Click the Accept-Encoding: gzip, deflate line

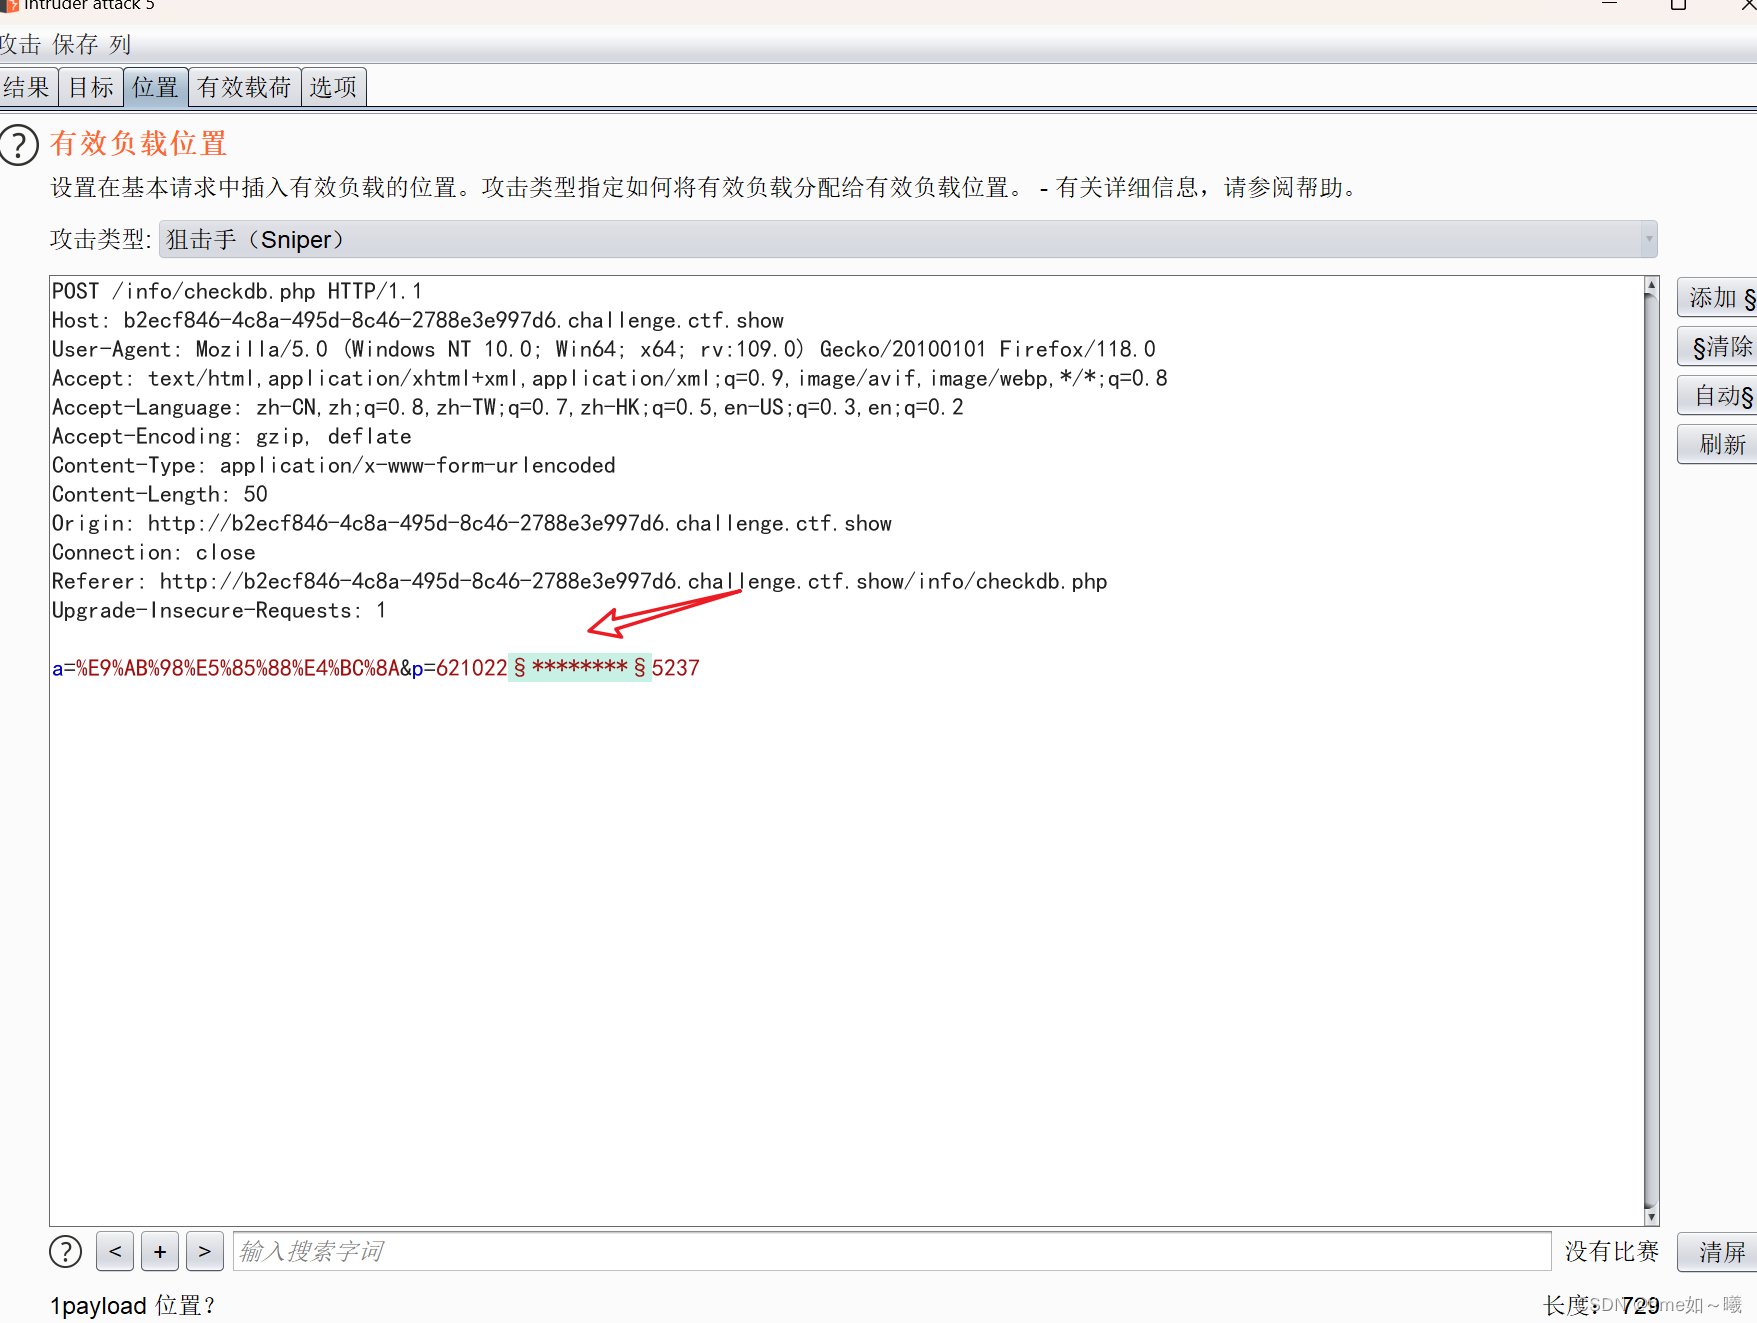click(x=232, y=436)
